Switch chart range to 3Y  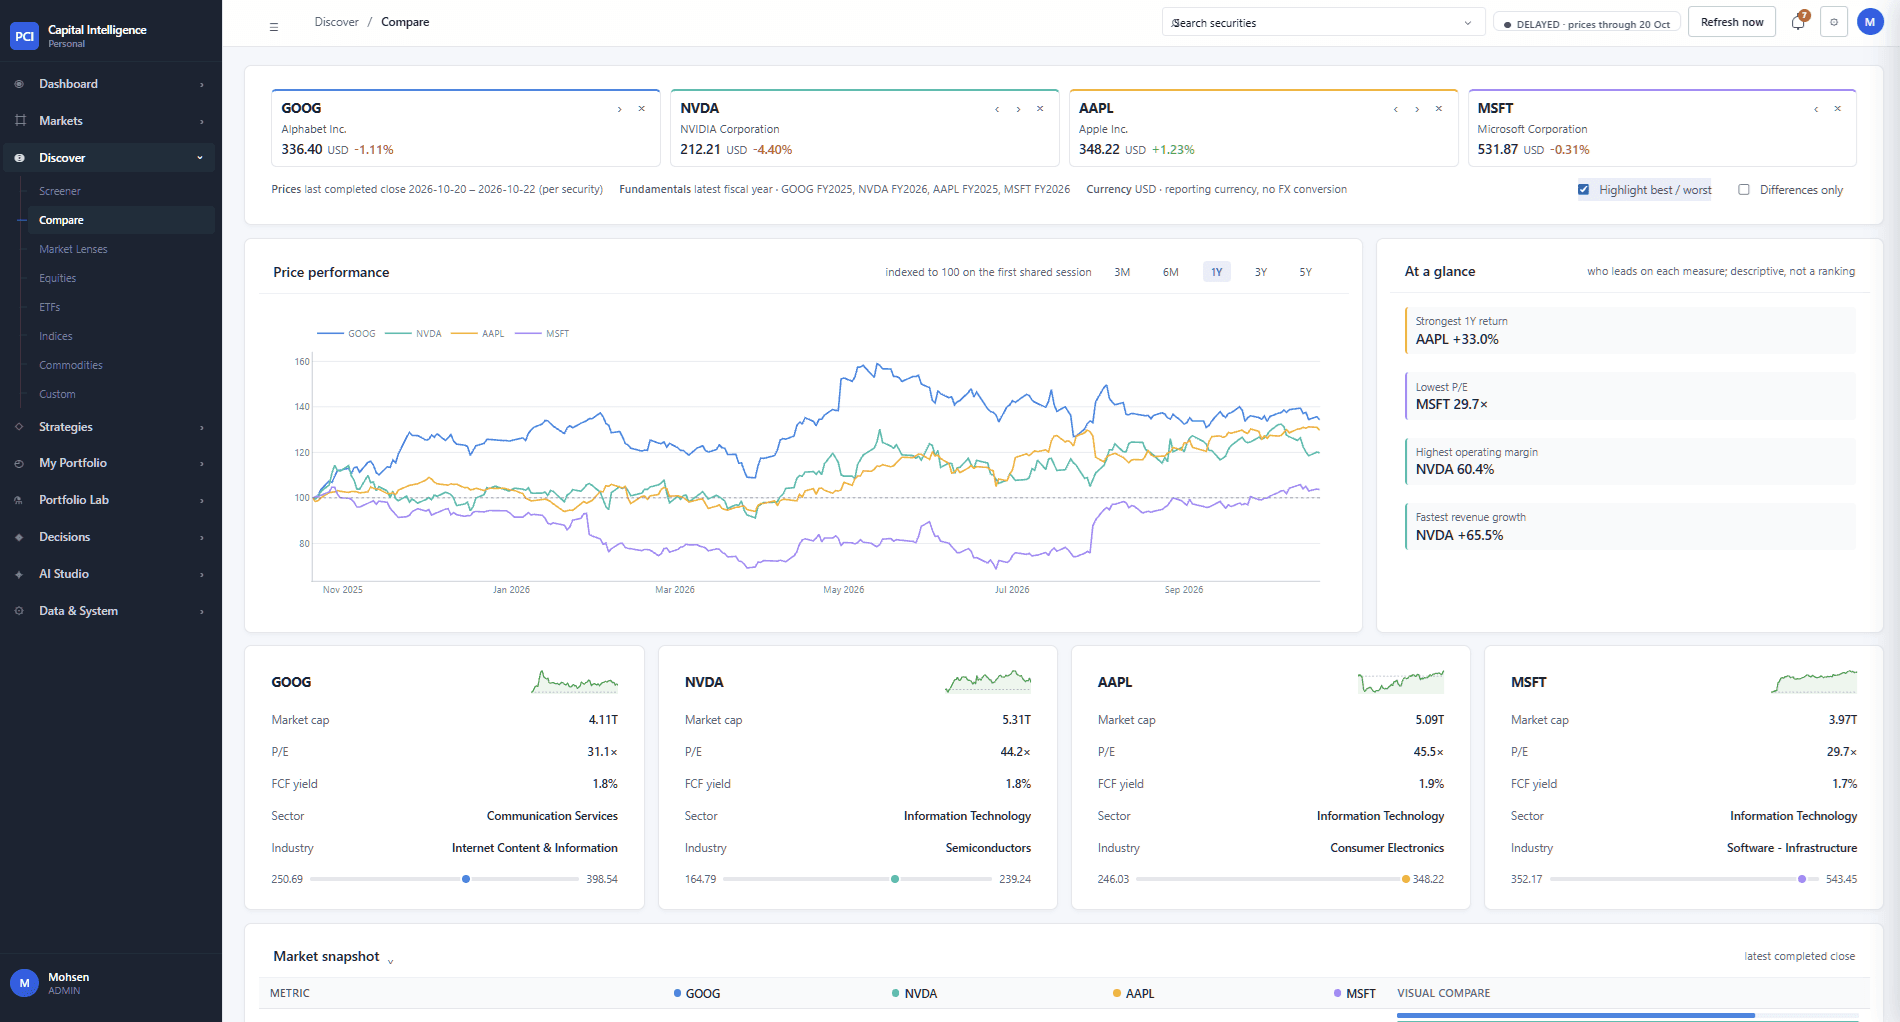tap(1261, 272)
